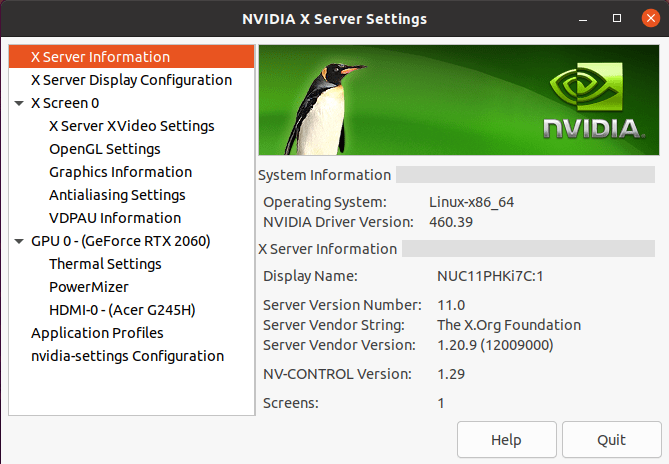
Task: Close the window with orange X button
Action: (x=651, y=18)
